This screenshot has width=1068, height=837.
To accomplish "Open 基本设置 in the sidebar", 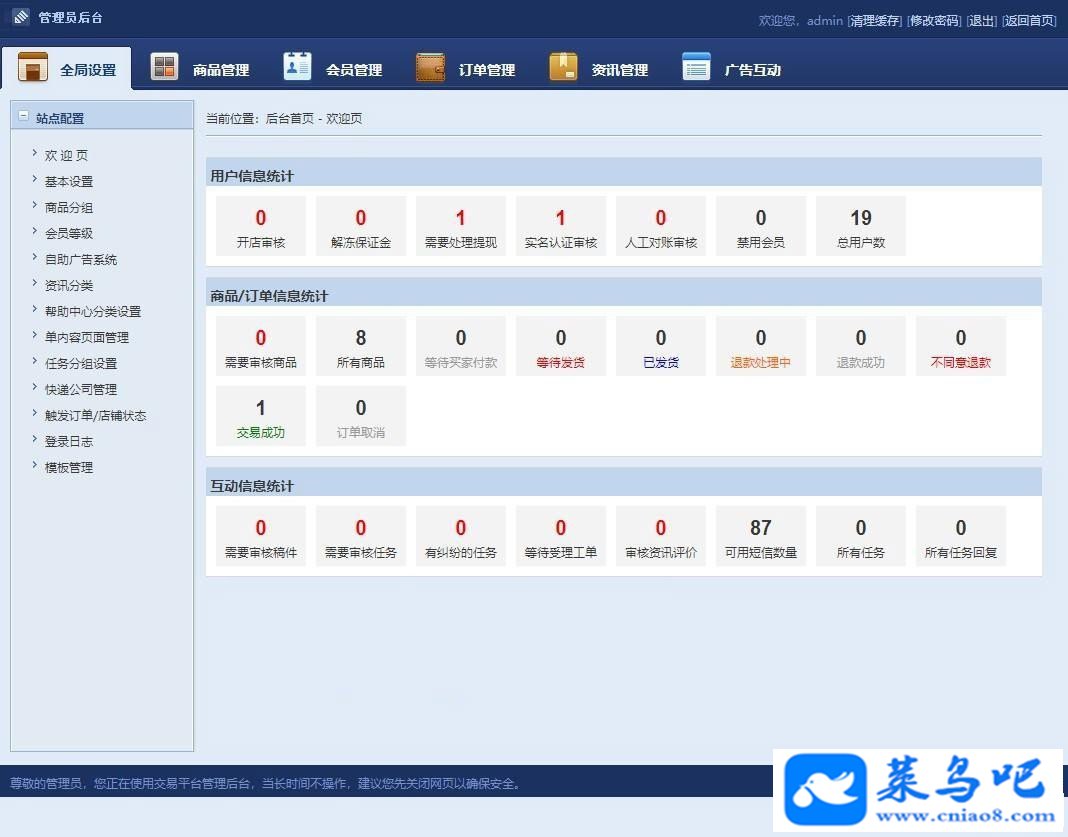I will coord(69,181).
